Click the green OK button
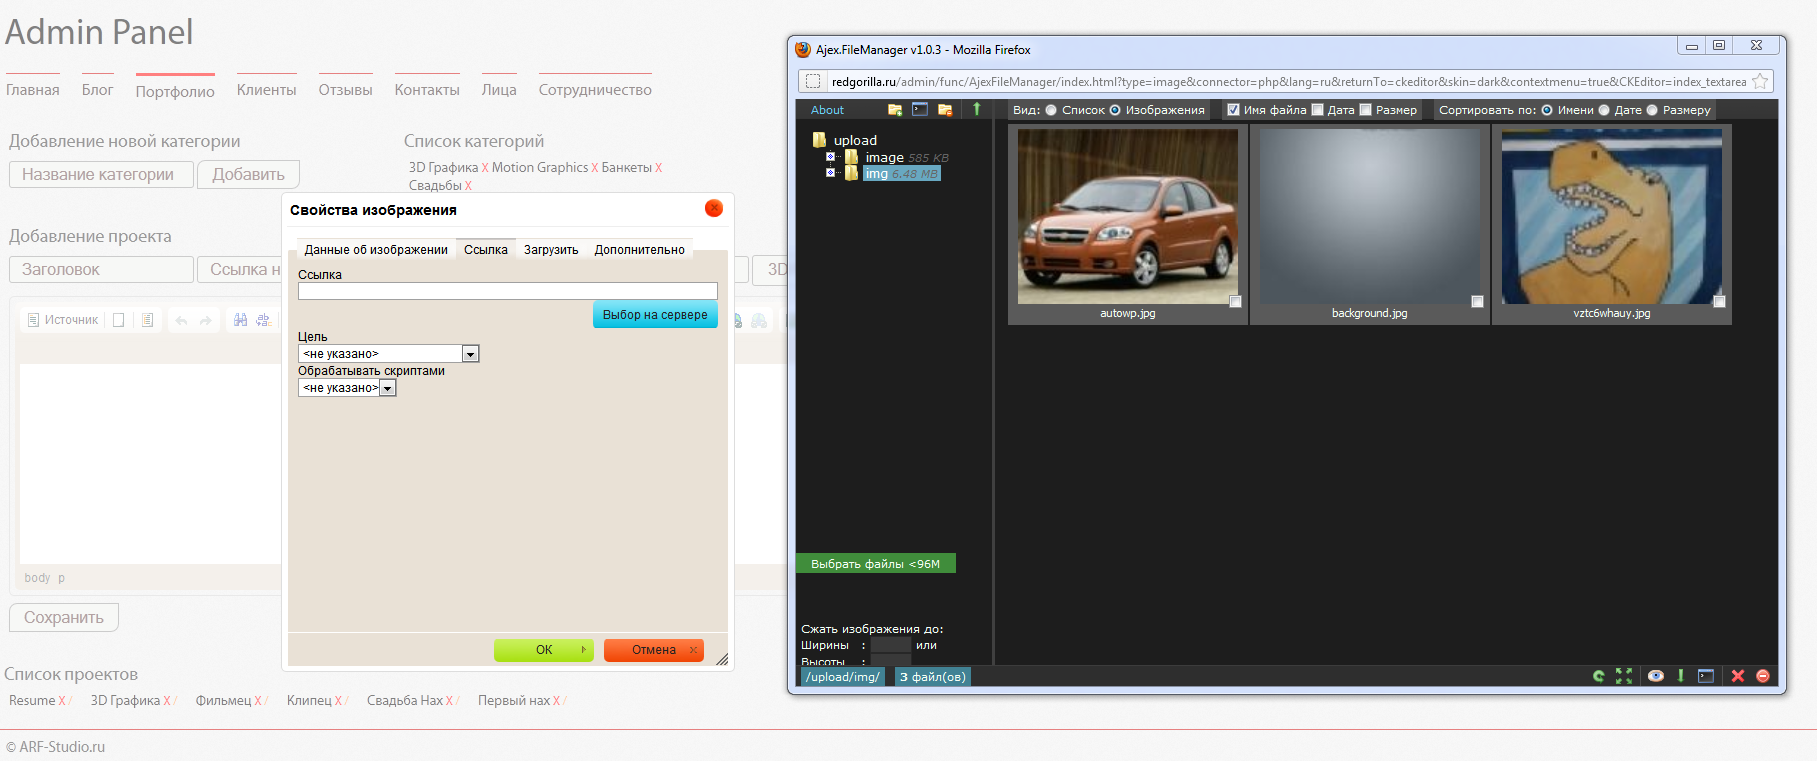1817x761 pixels. click(544, 650)
